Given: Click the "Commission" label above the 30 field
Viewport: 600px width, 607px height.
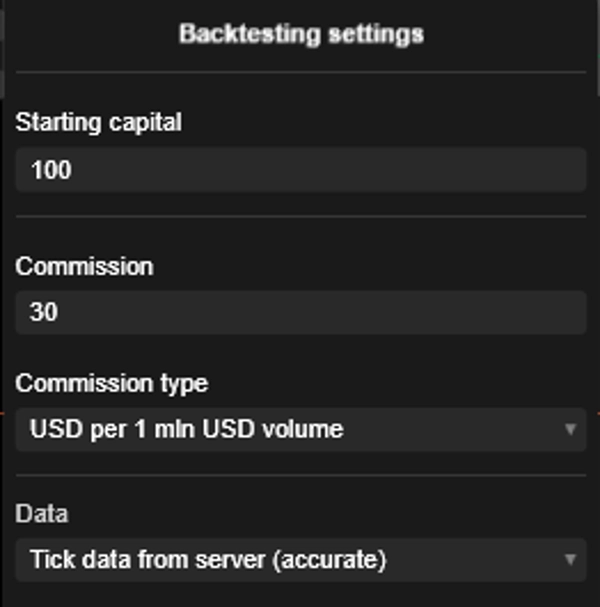Looking at the screenshot, I should click(x=84, y=266).
